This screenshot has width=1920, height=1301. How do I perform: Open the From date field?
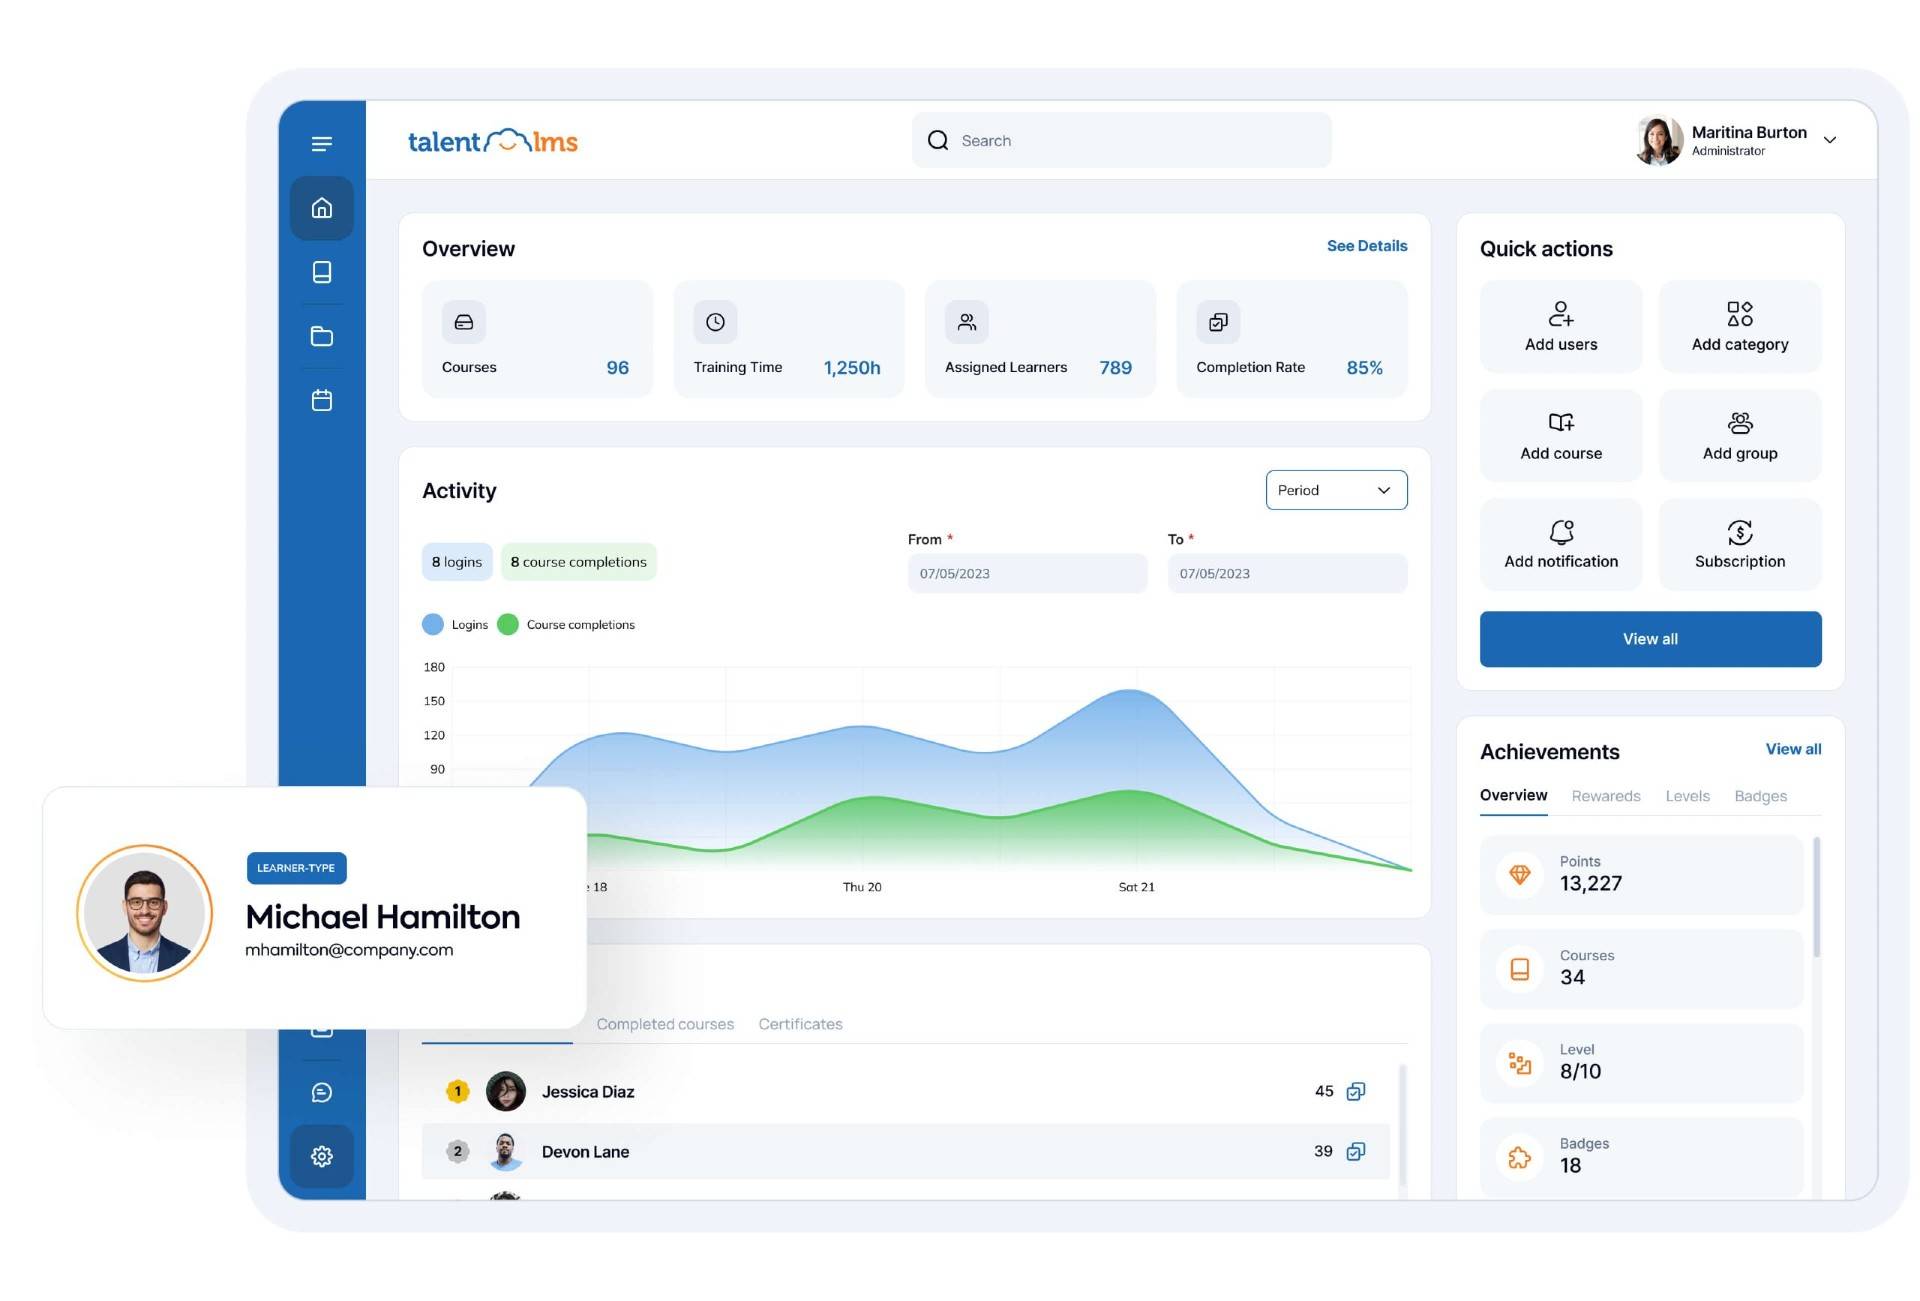pyautogui.click(x=1026, y=574)
